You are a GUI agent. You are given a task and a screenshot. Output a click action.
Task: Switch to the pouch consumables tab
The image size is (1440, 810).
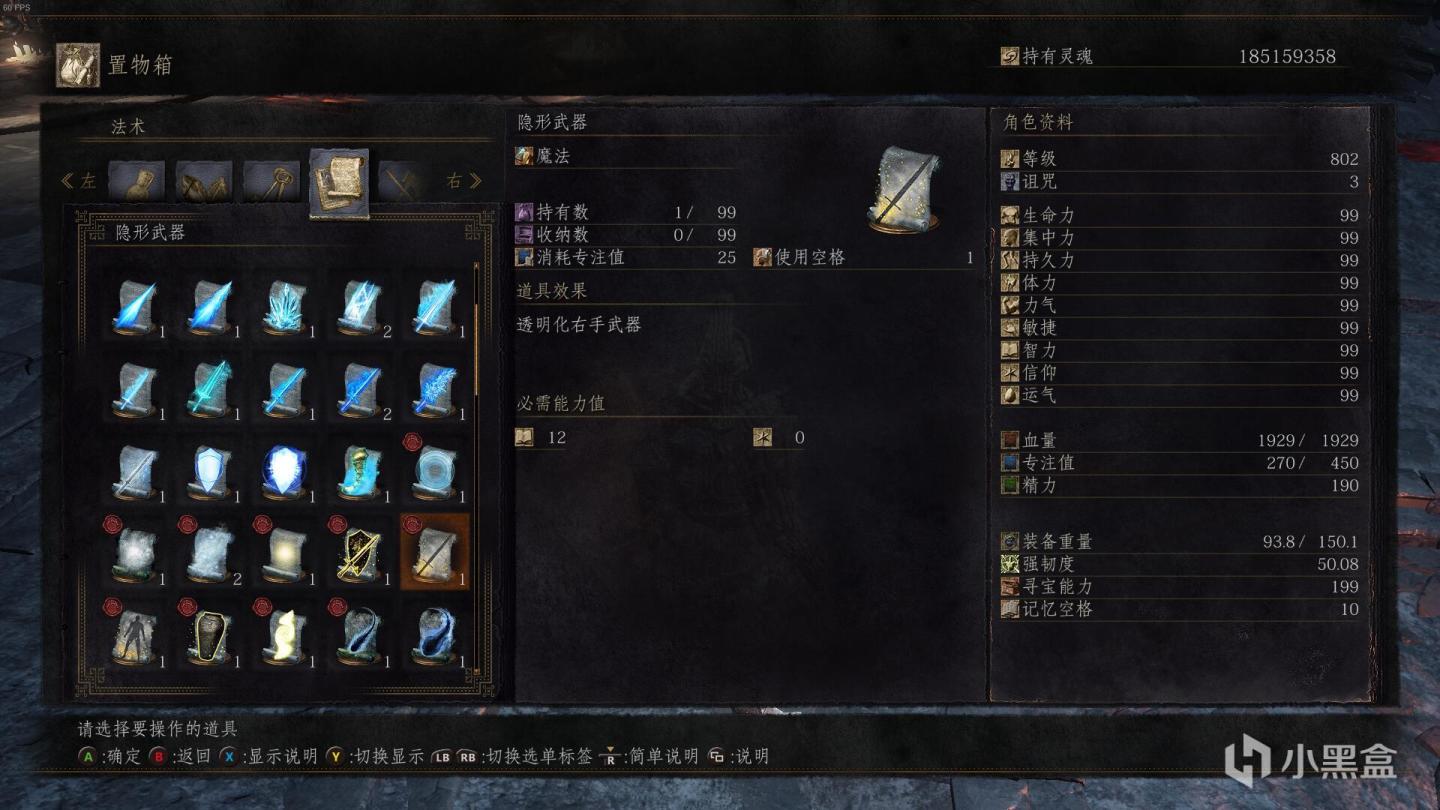136,181
